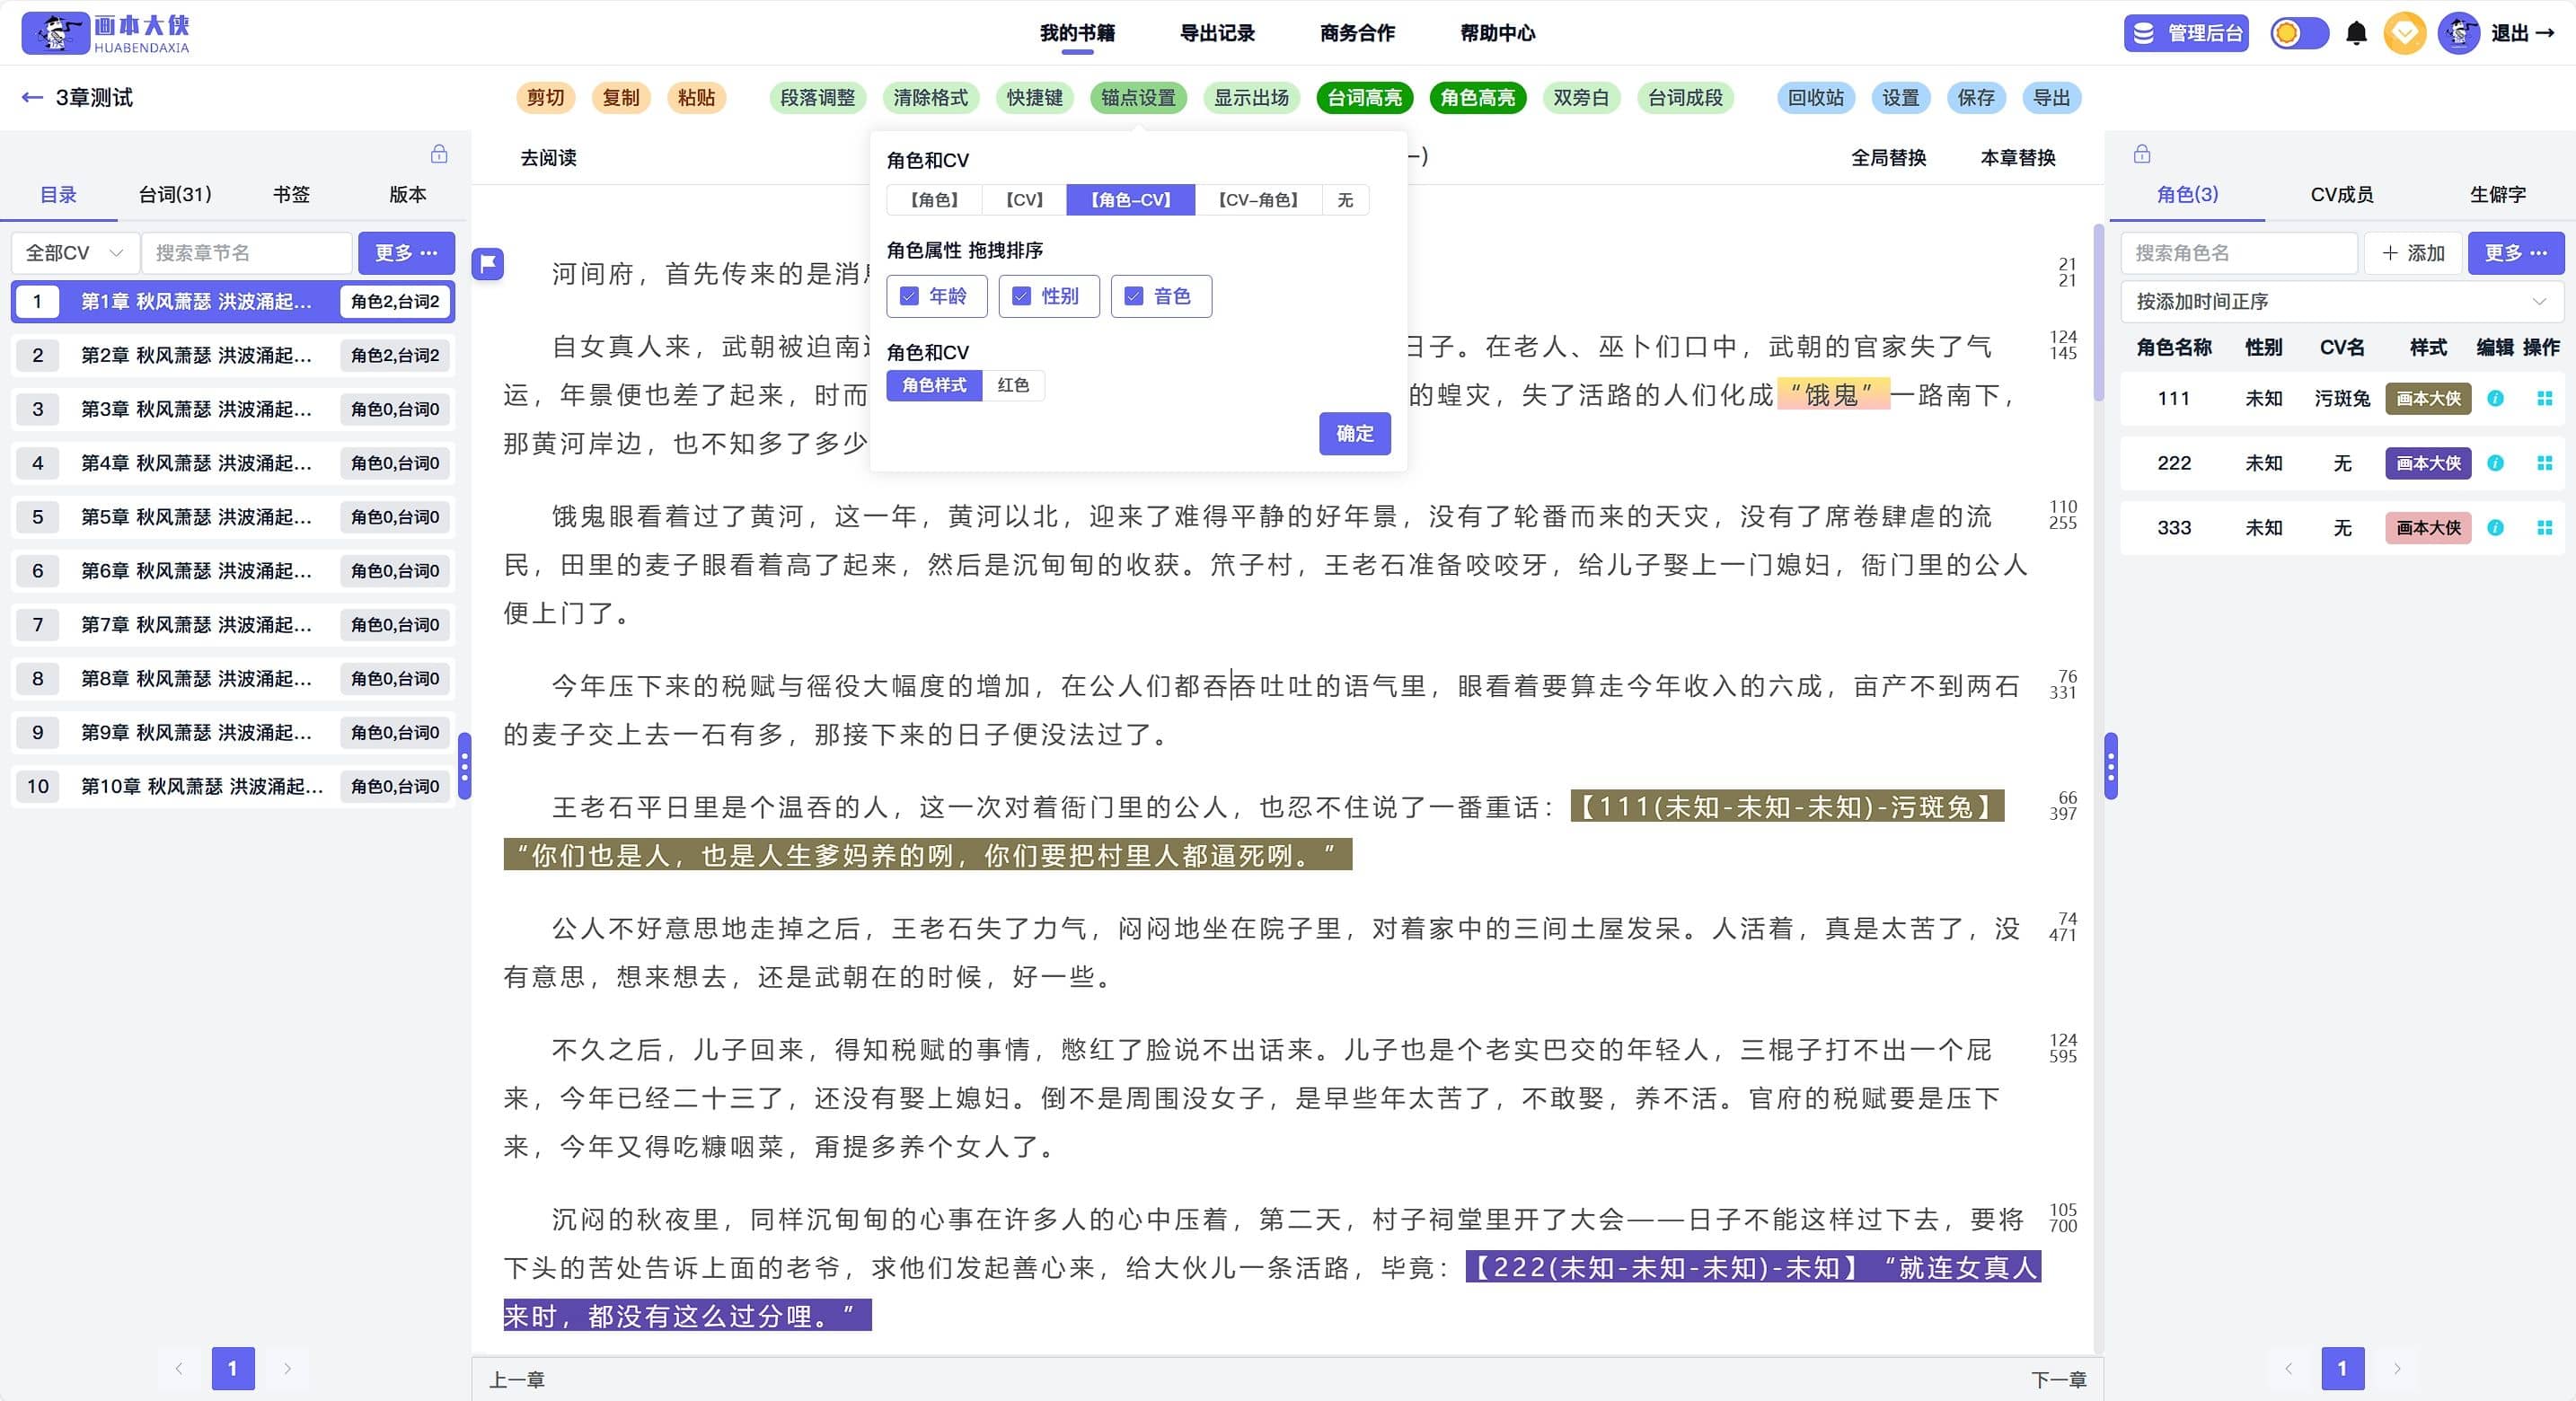Click next page arrow in left panel

pos(287,1368)
